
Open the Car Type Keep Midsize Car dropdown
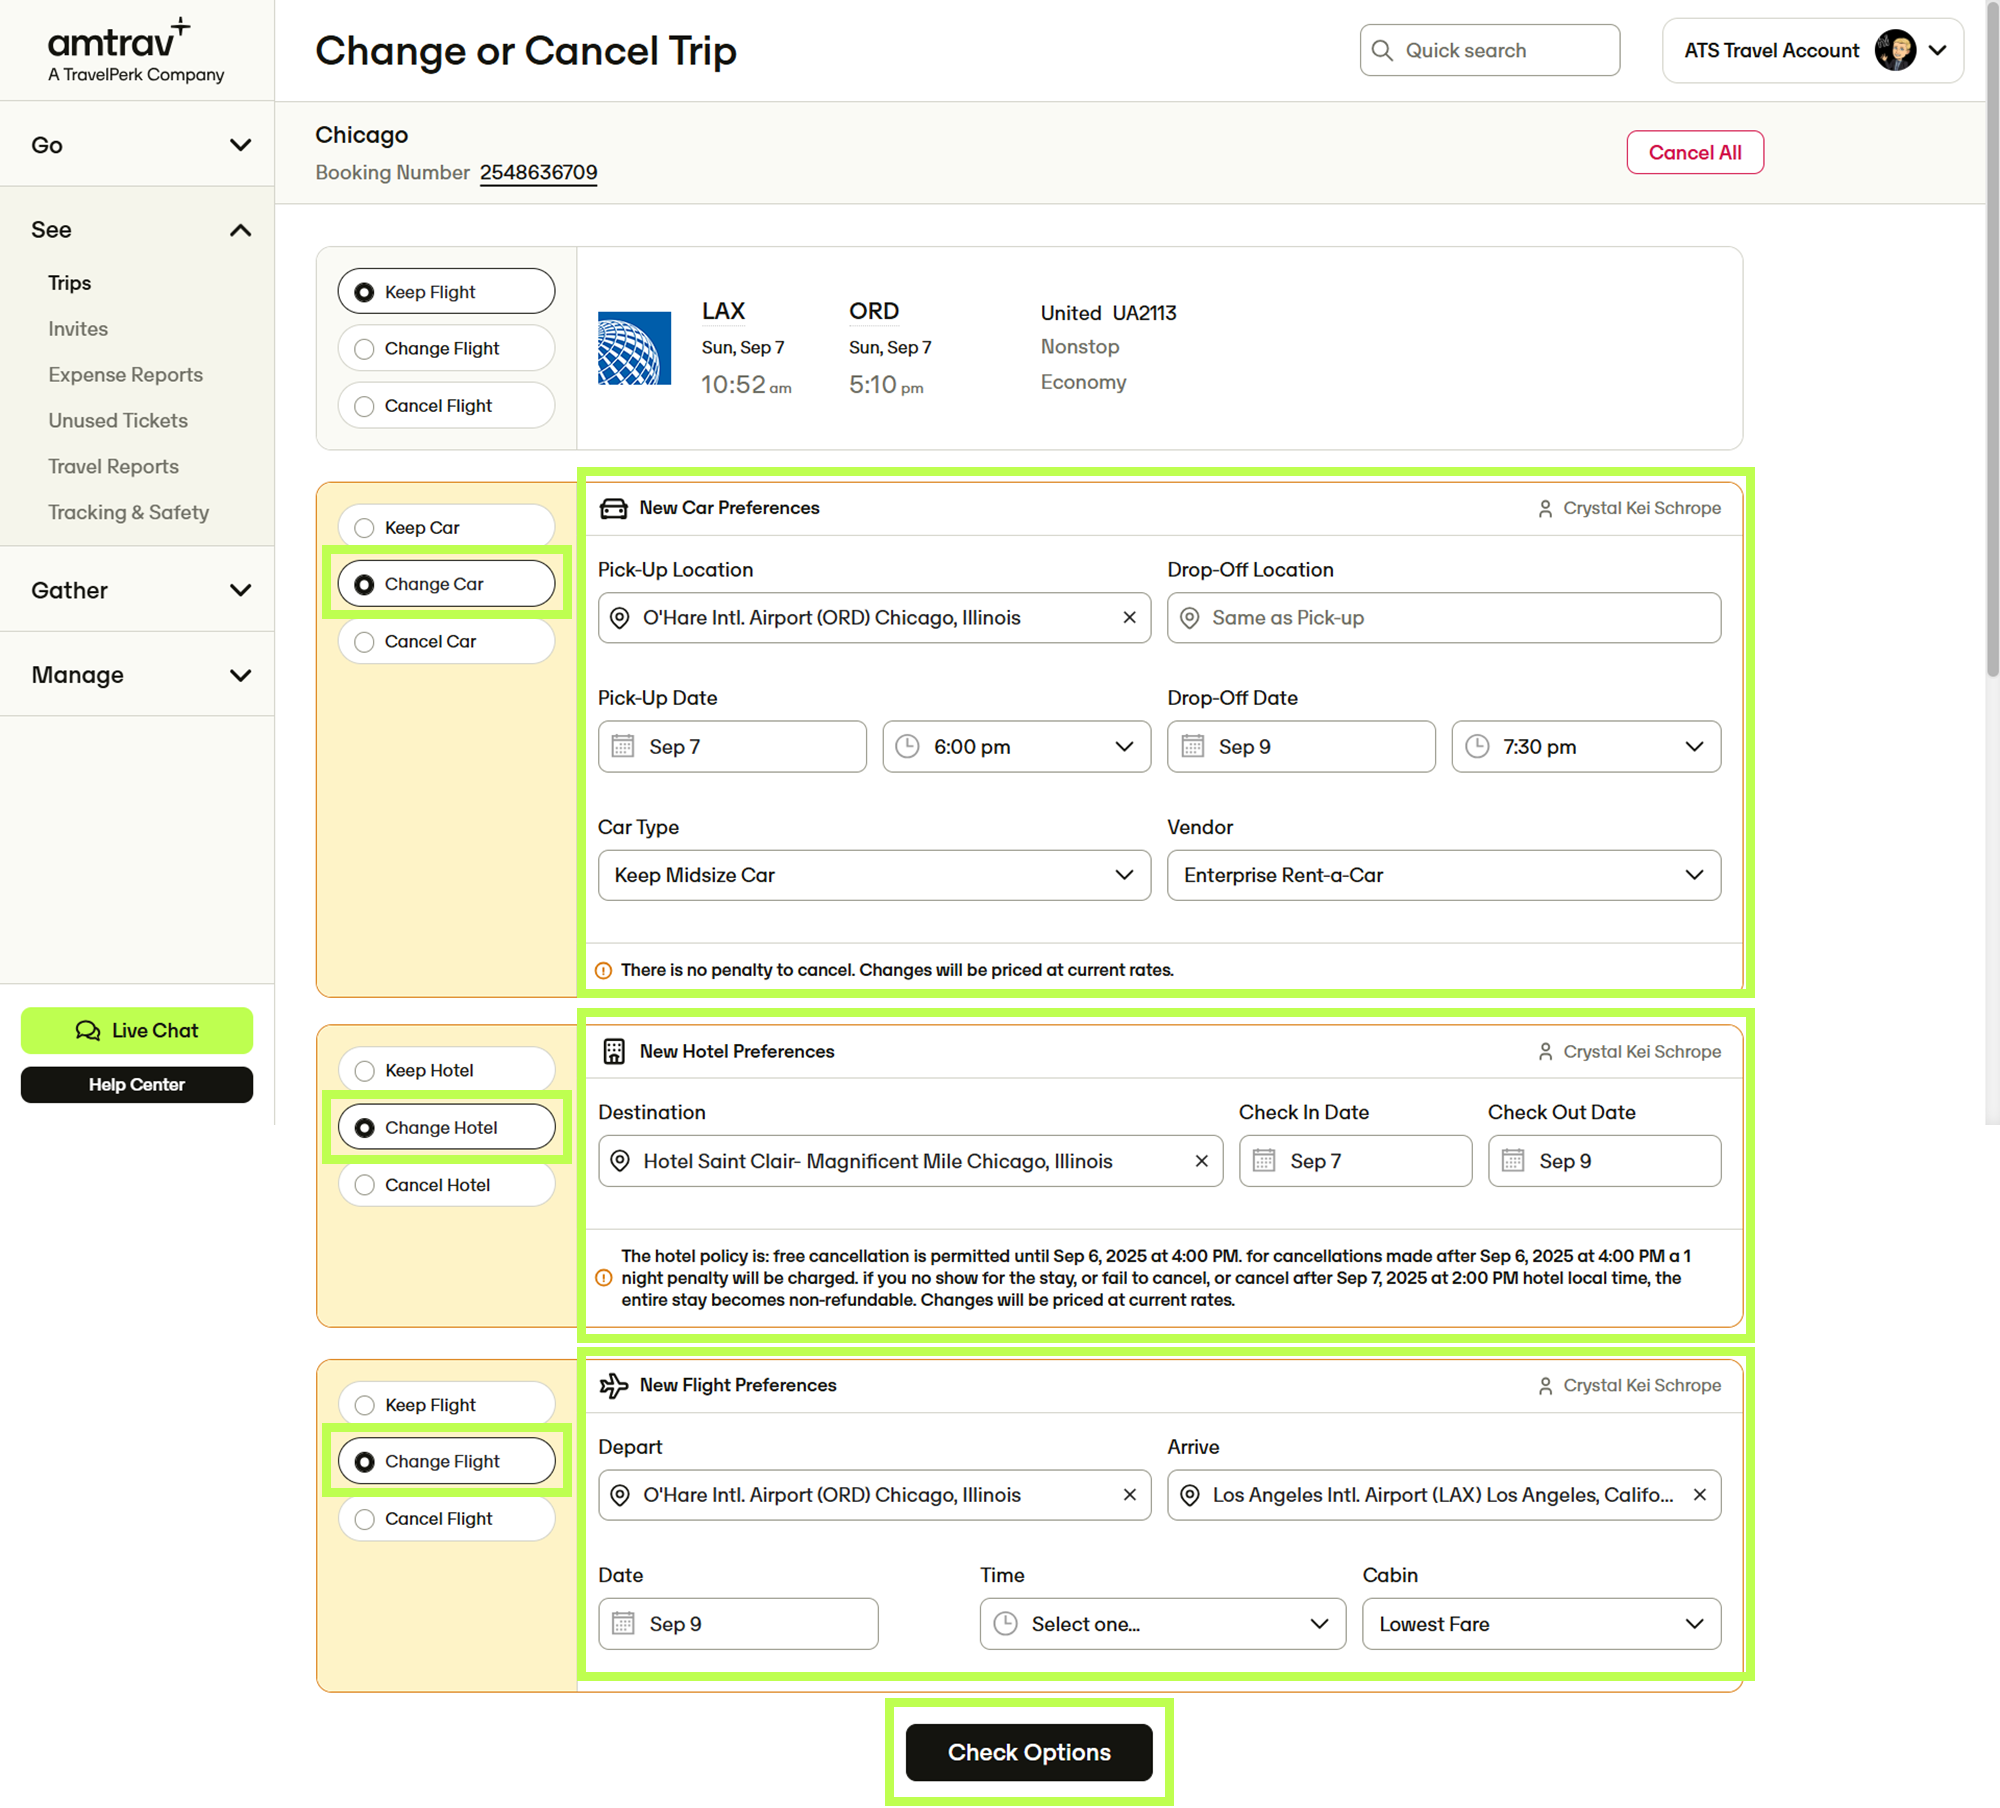pos(874,875)
